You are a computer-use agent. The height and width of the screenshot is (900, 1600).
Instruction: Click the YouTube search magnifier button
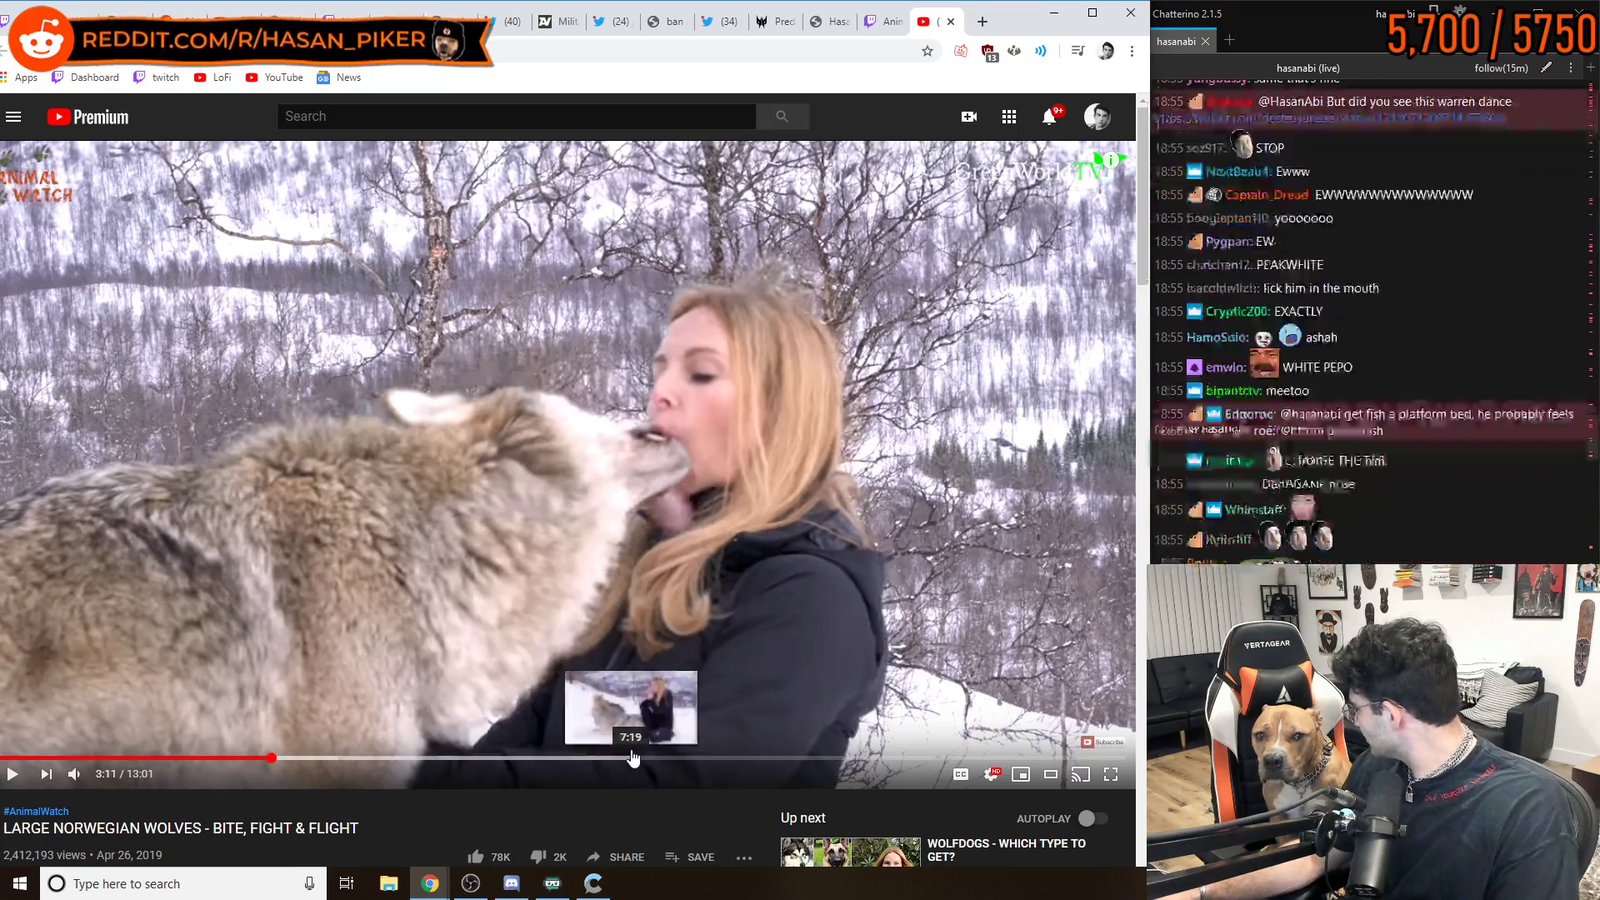782,117
